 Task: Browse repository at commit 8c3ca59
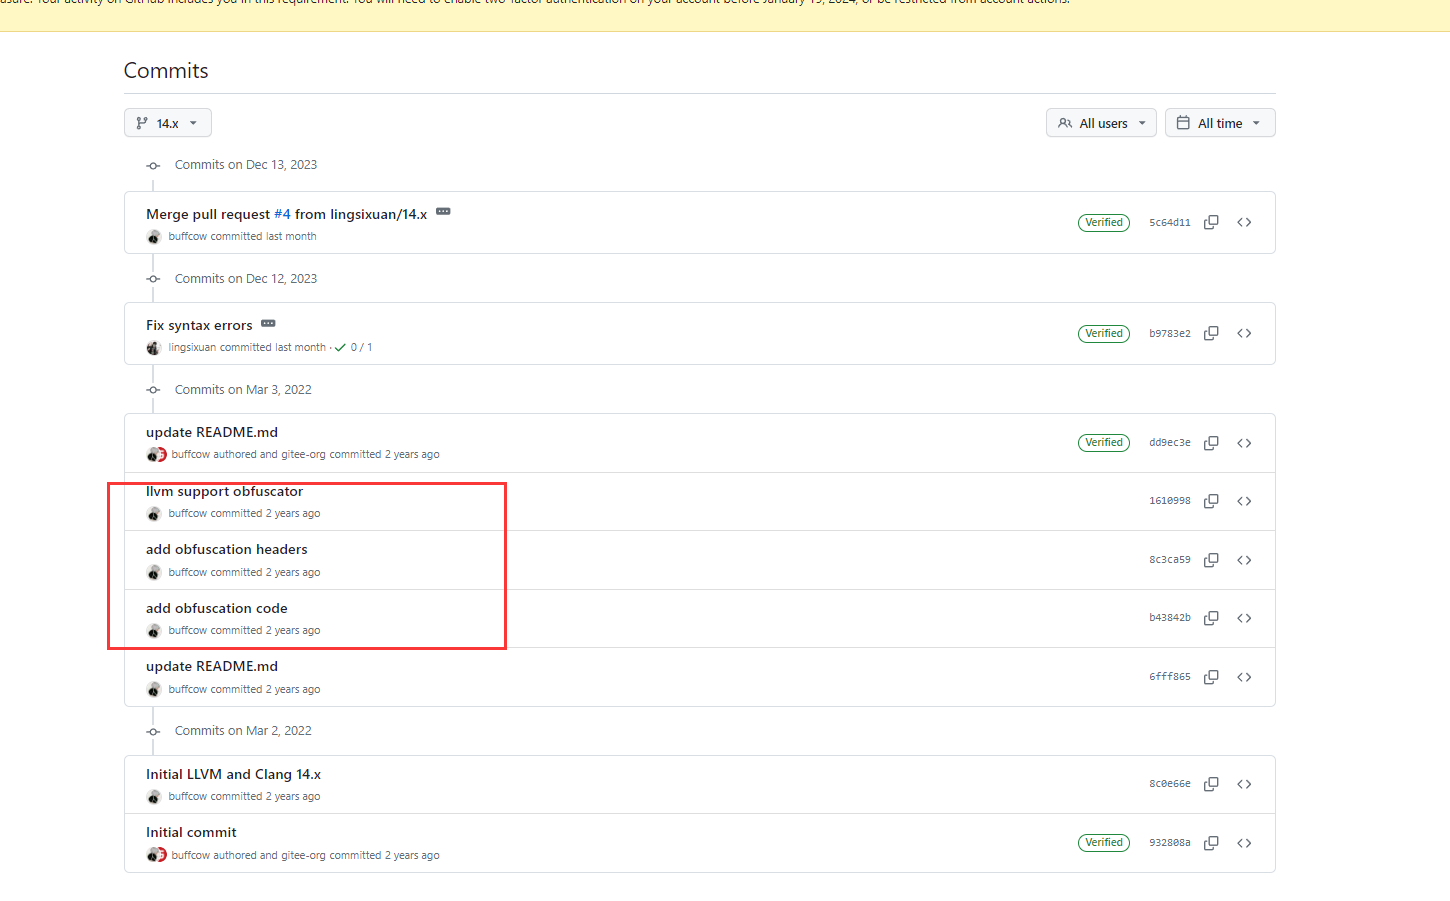point(1244,560)
